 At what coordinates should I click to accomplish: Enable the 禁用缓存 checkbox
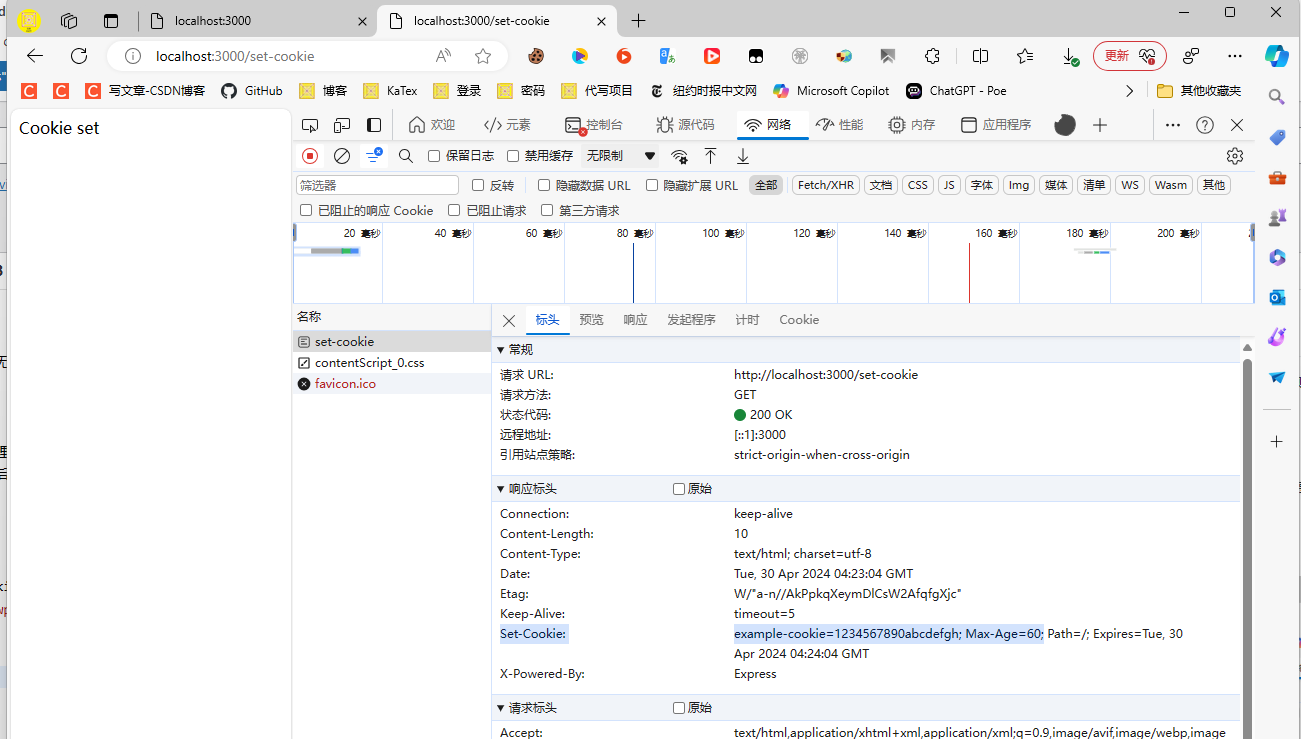tap(513, 156)
